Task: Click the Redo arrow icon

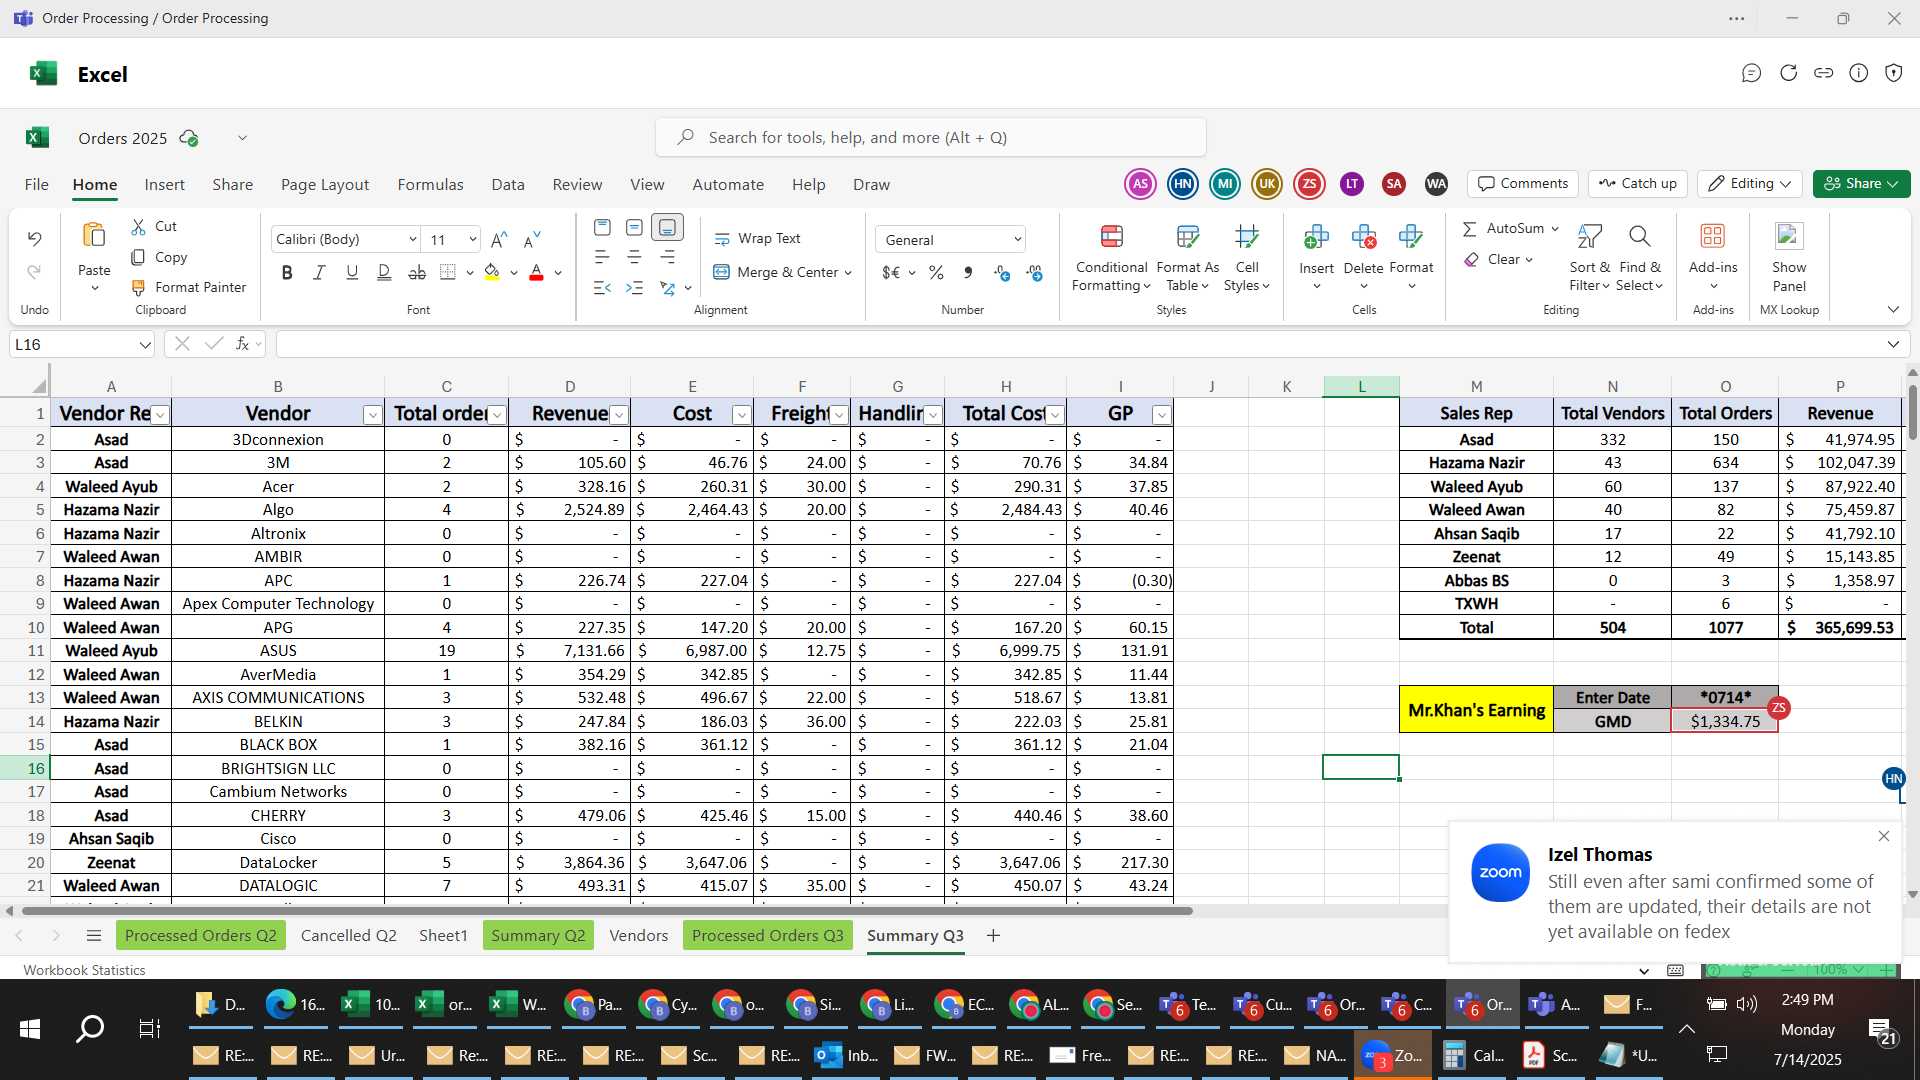Action: (34, 272)
